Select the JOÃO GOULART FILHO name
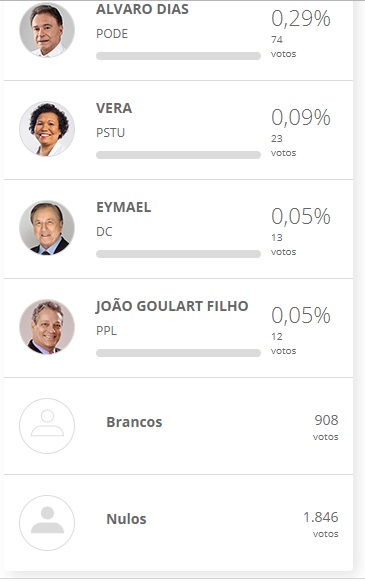The width and height of the screenshot is (365, 581). [172, 306]
